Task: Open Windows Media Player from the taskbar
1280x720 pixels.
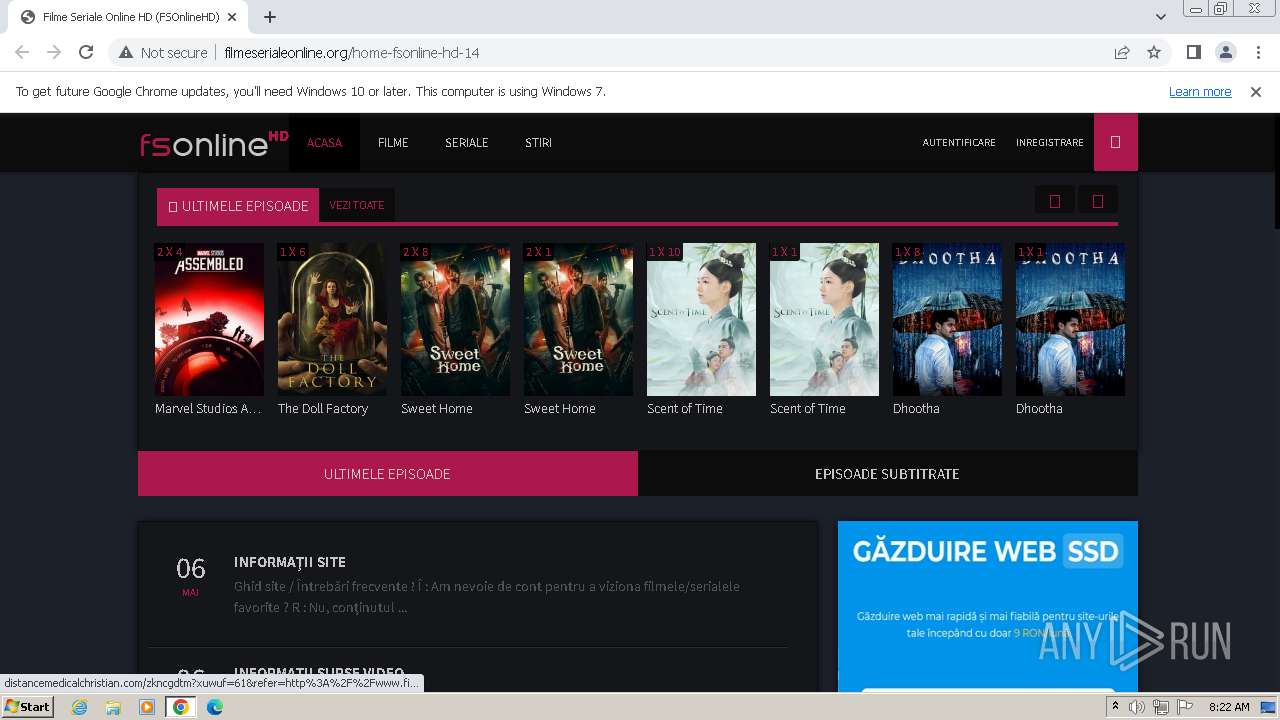Action: [147, 707]
